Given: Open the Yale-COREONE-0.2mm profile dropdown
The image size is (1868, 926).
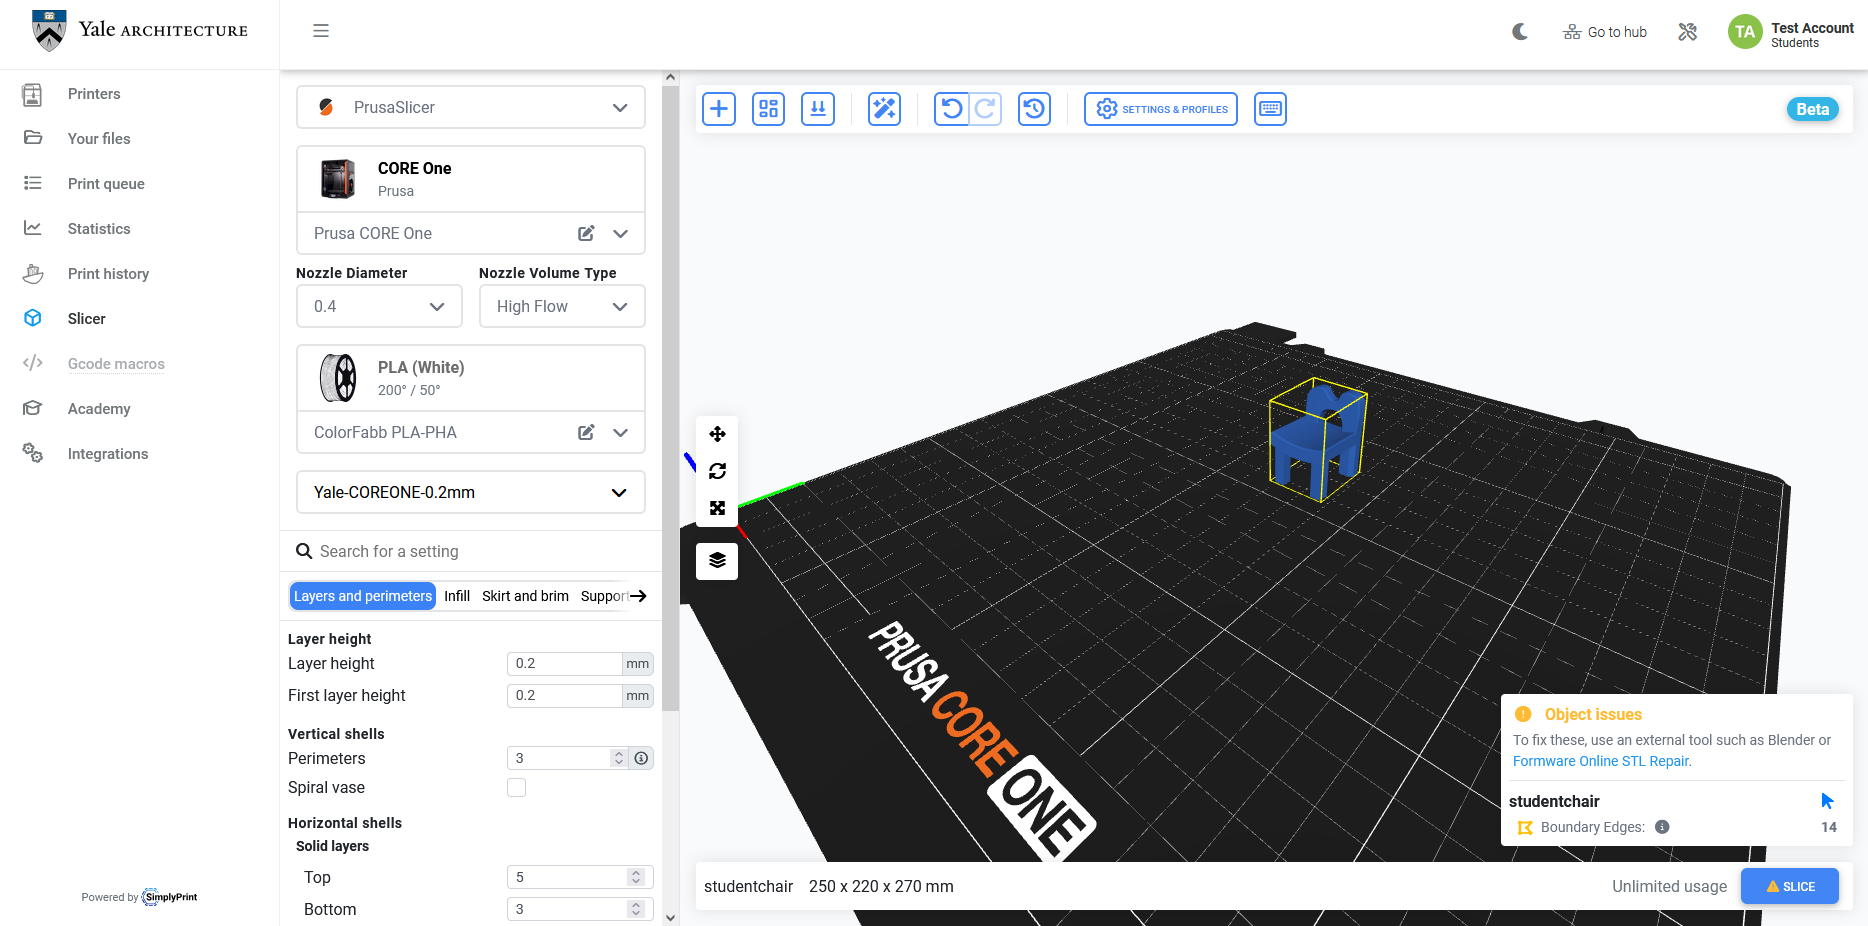Looking at the screenshot, I should [471, 492].
